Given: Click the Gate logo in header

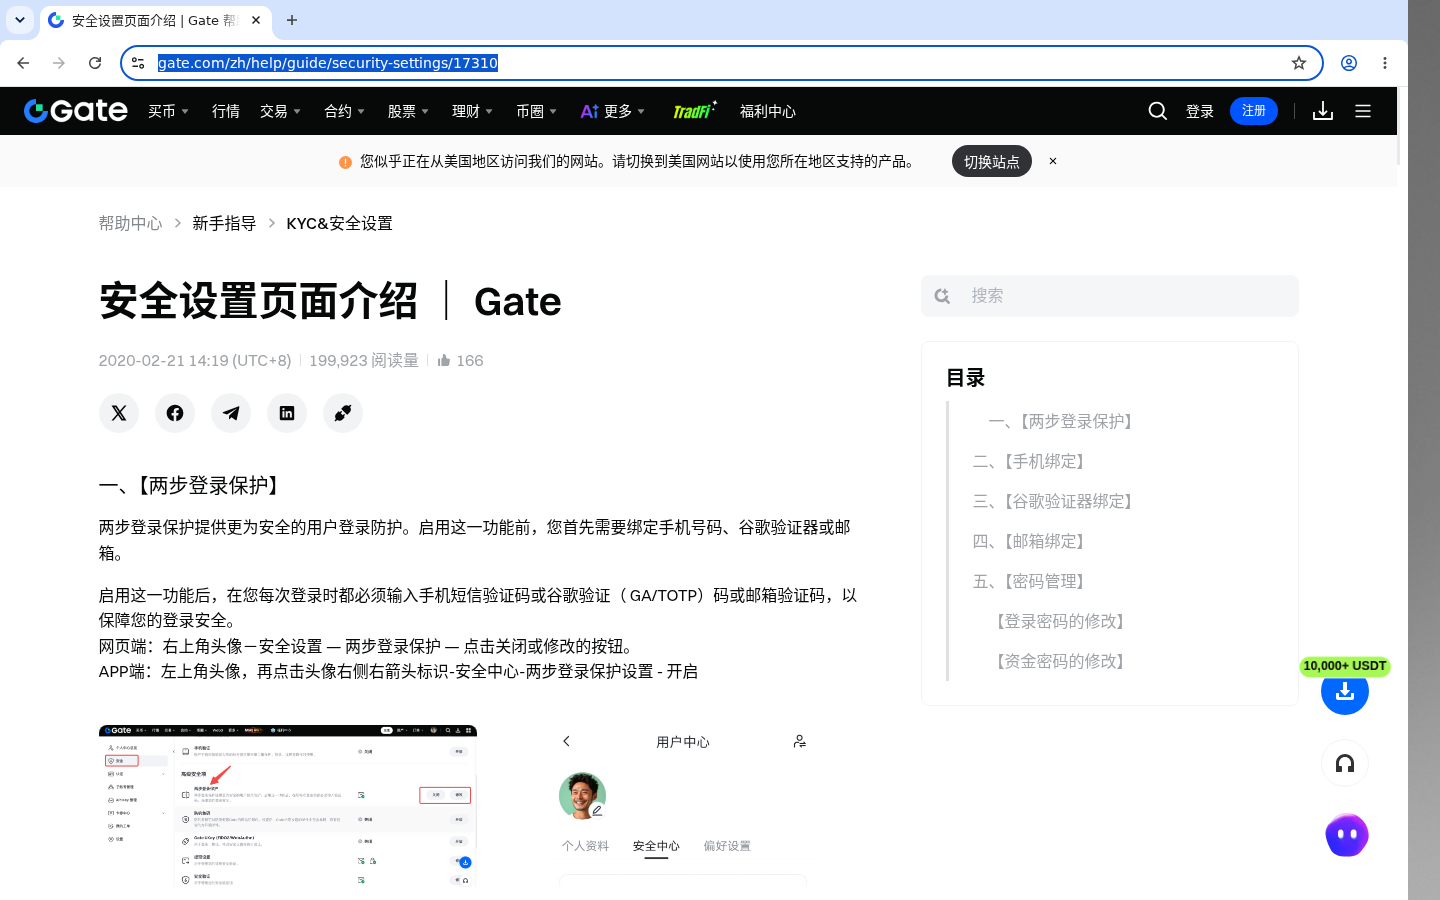Looking at the screenshot, I should pos(76,111).
